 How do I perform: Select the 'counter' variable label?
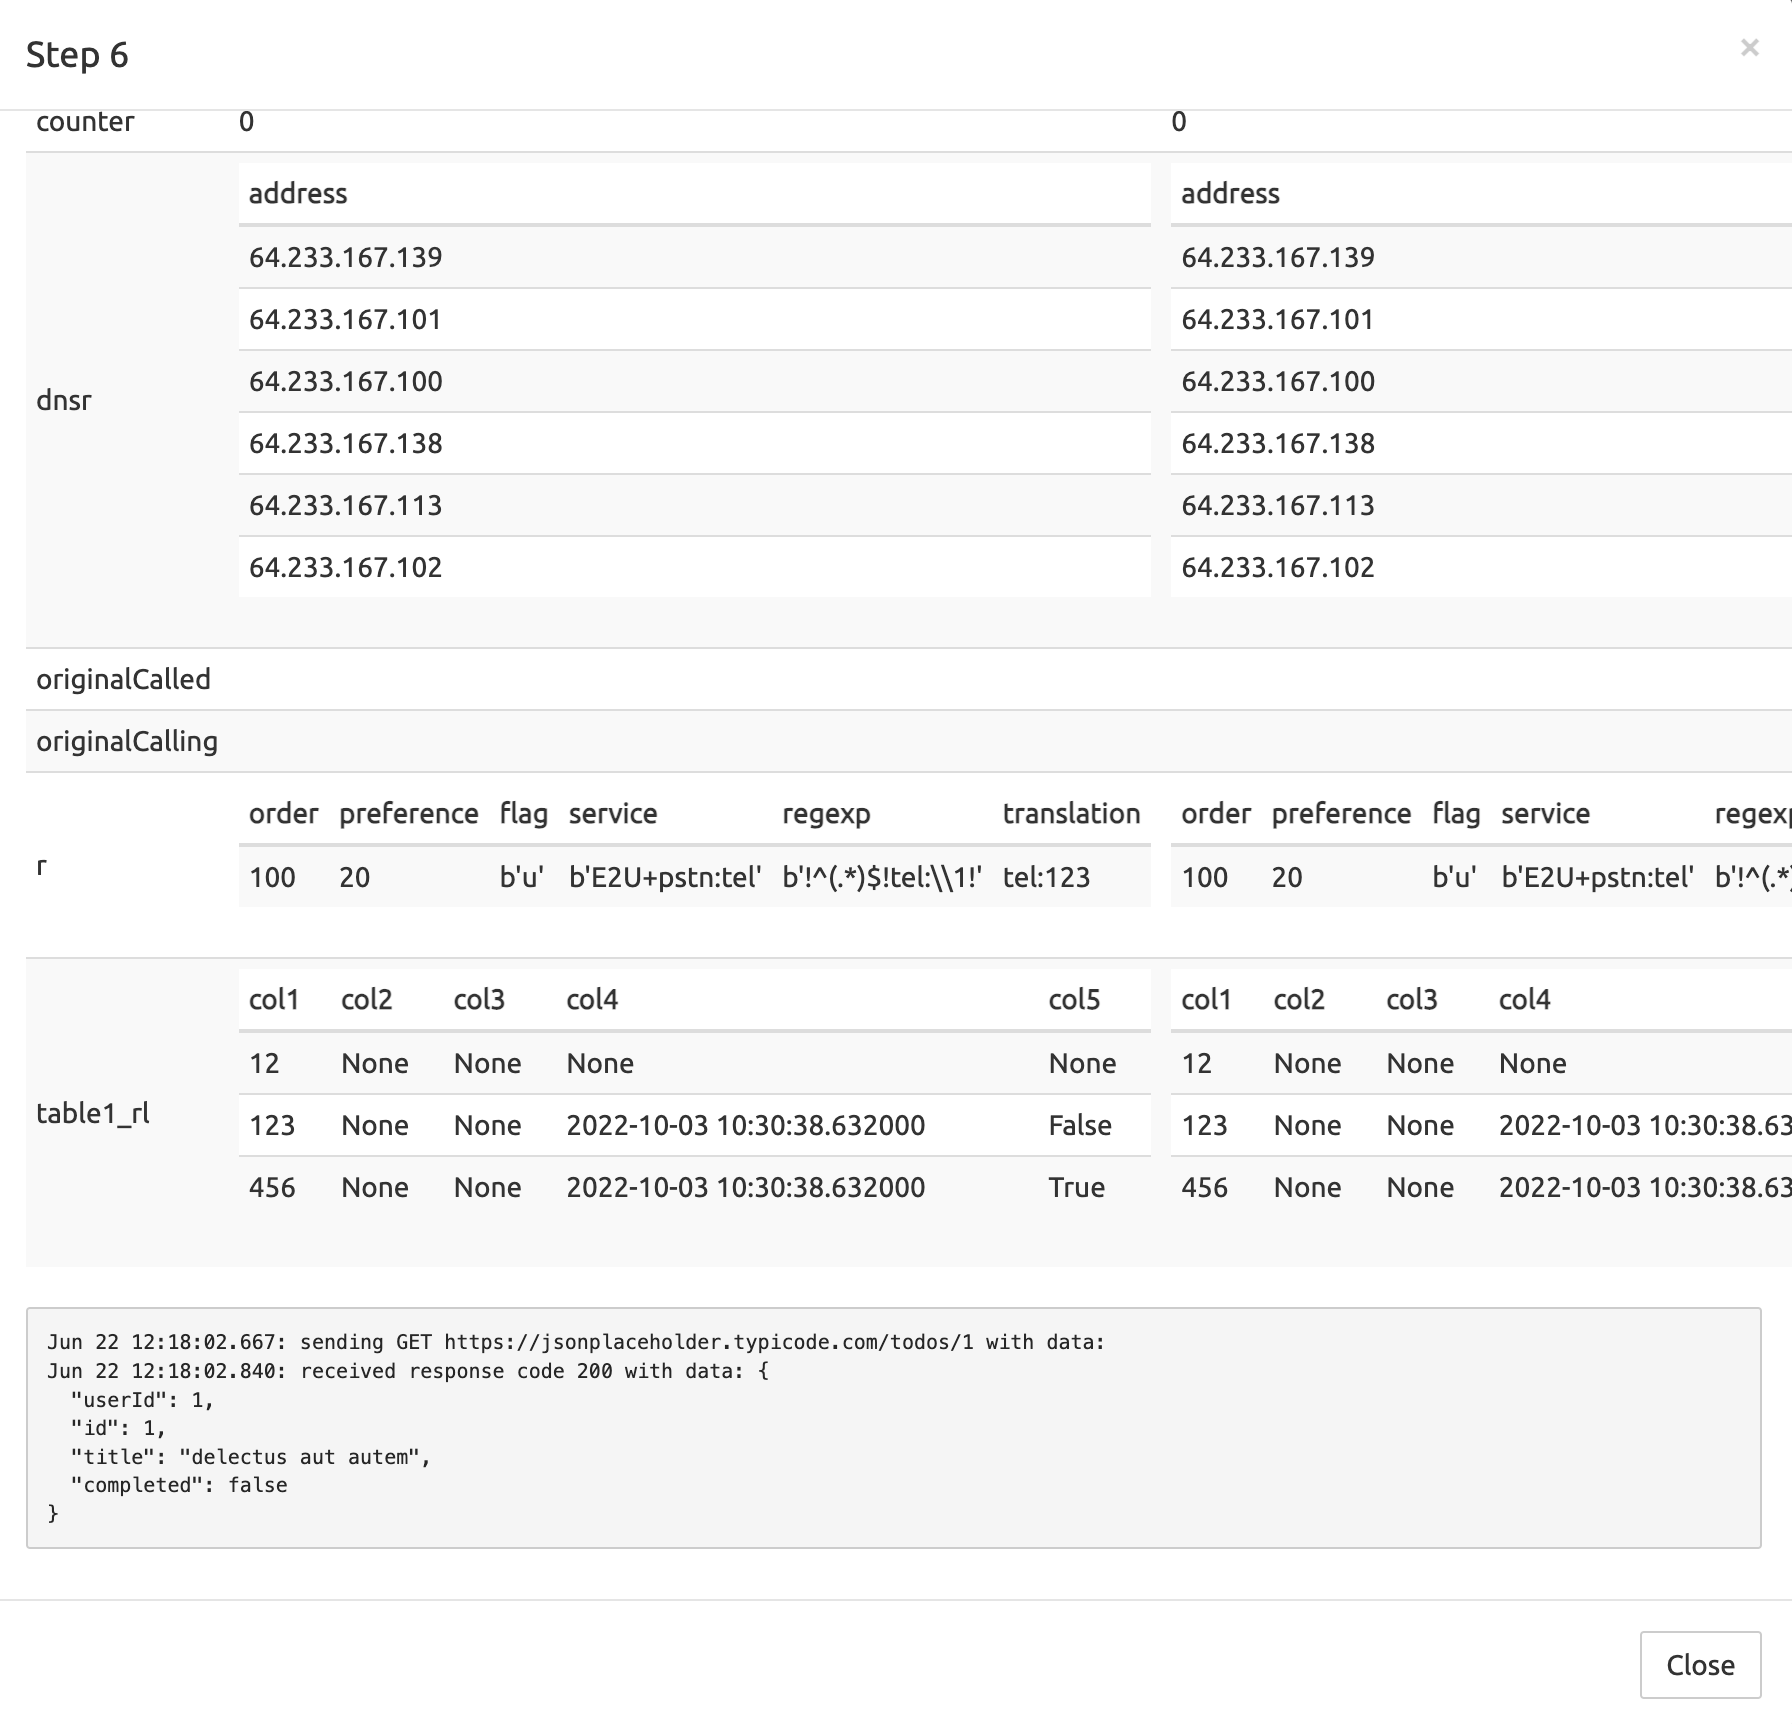(85, 122)
